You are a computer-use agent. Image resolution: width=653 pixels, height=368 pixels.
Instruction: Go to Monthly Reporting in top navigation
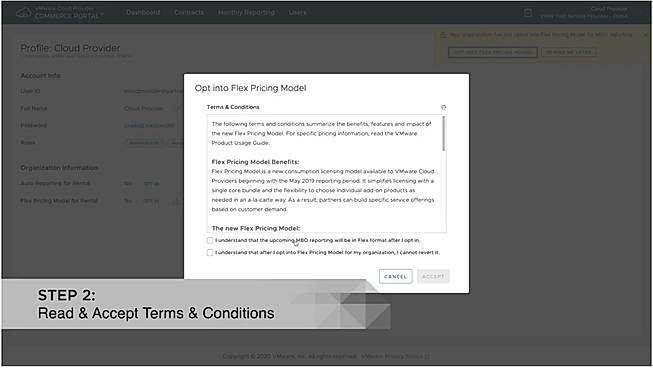click(x=246, y=12)
